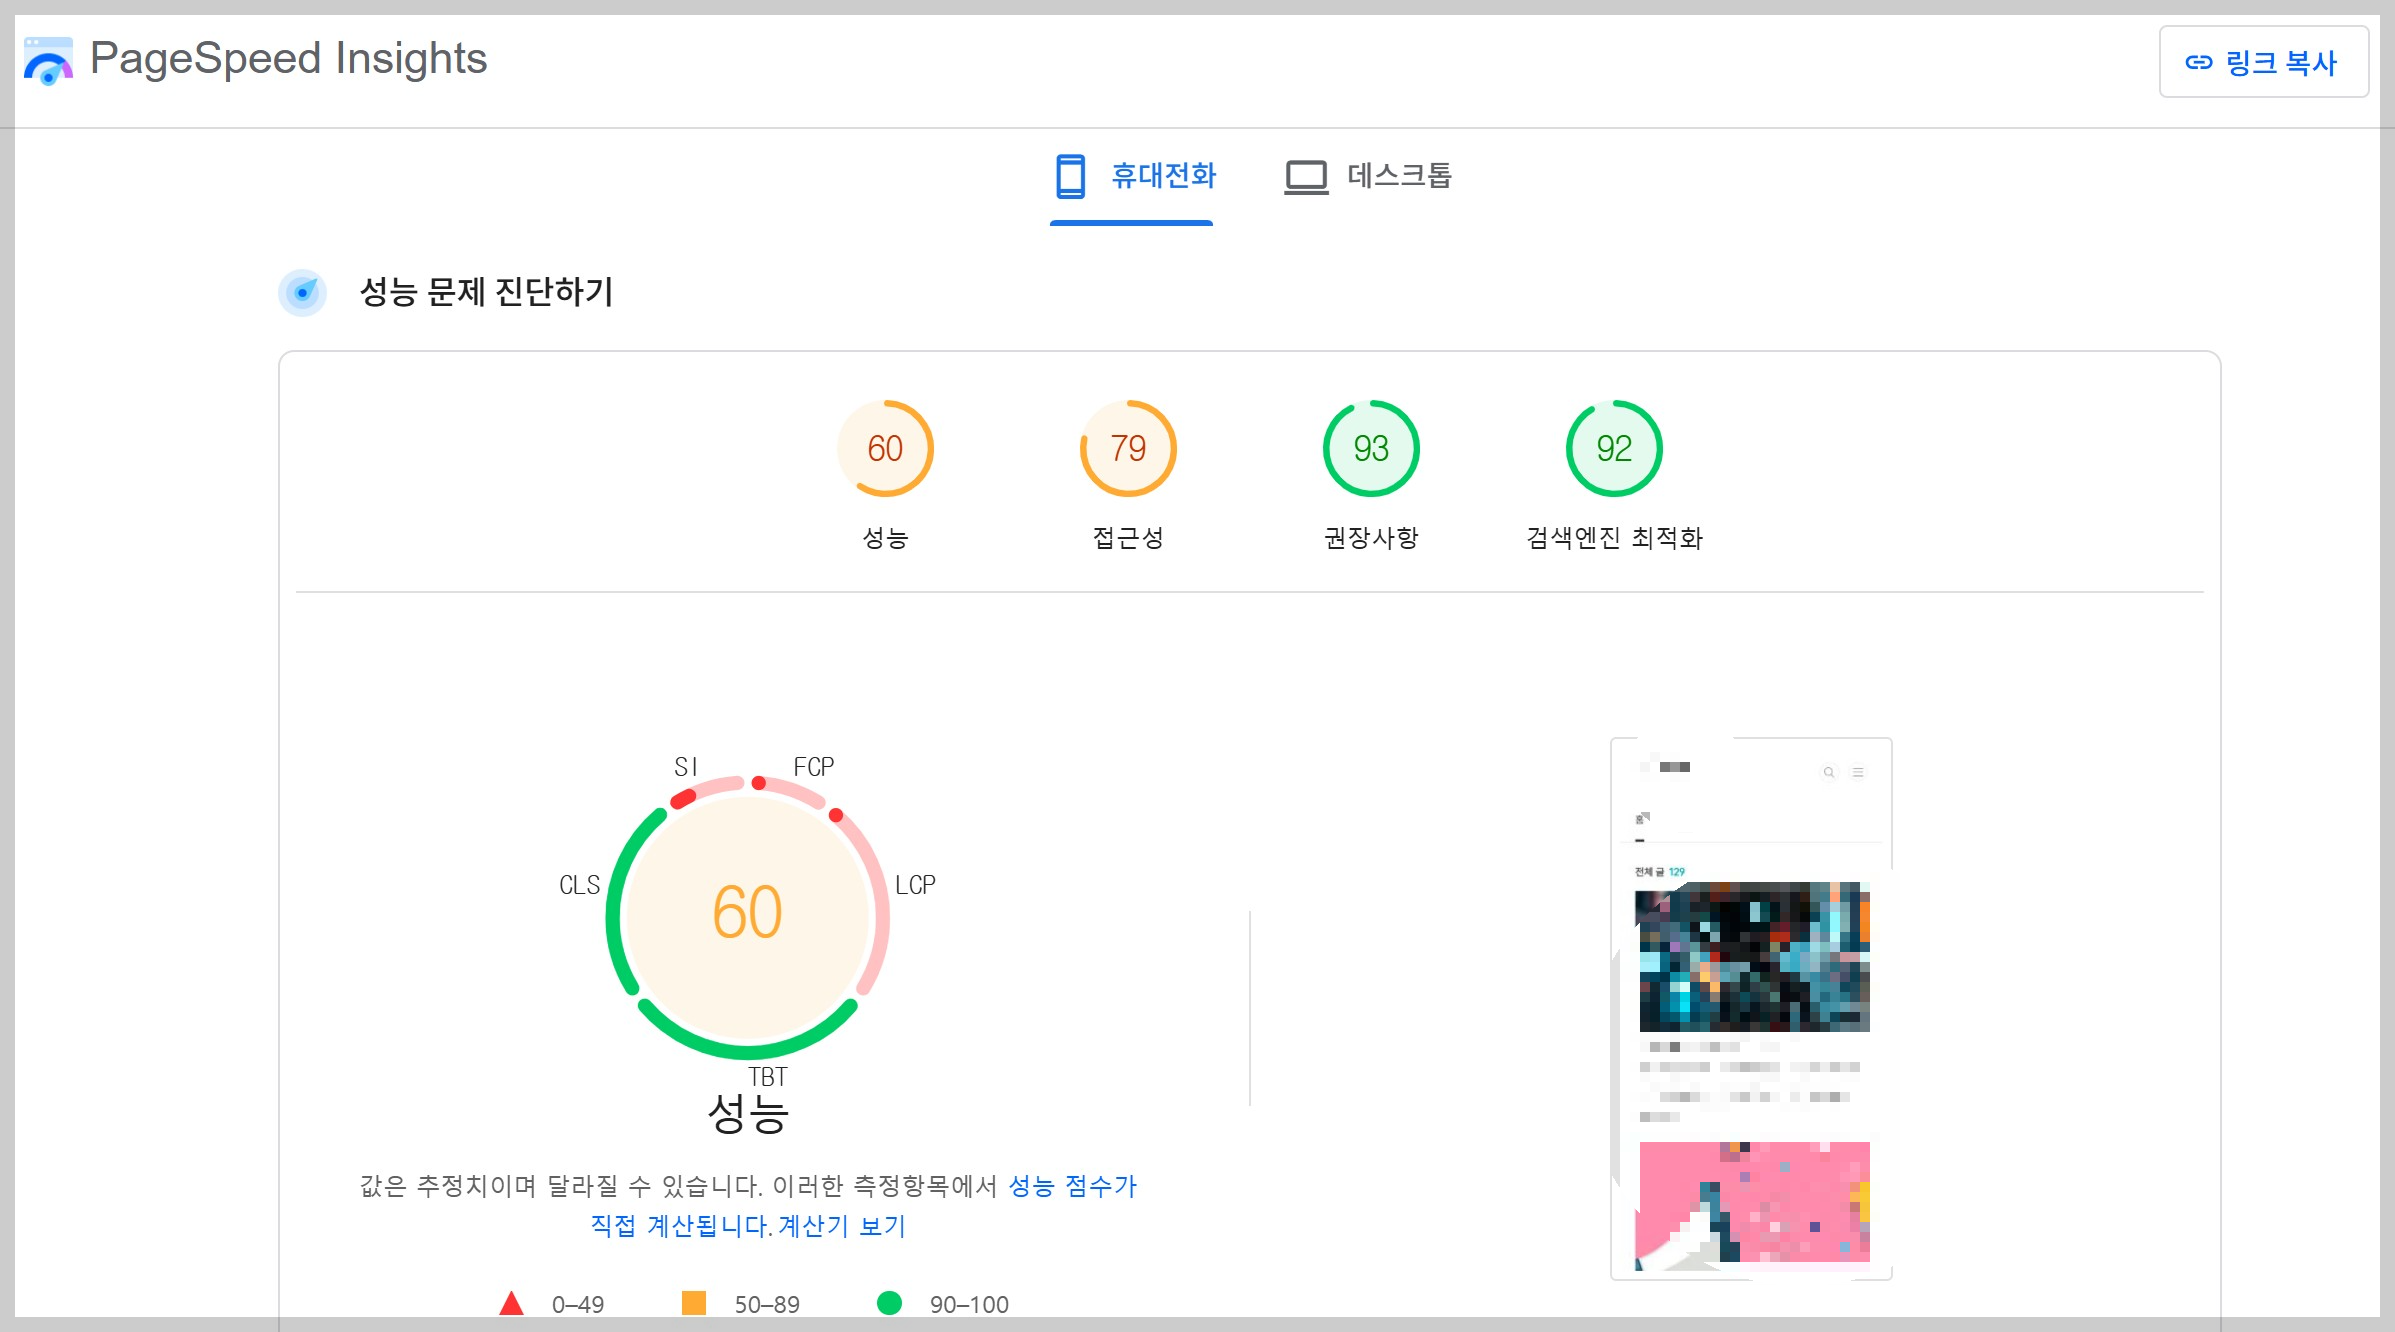Click the laptop icon for 데스크톱

click(1305, 177)
